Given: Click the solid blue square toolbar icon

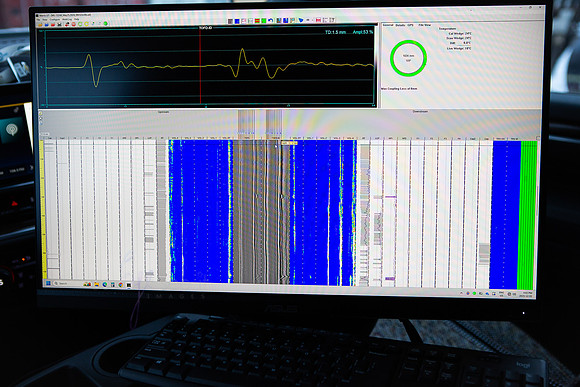Looking at the screenshot, I should (x=237, y=21).
